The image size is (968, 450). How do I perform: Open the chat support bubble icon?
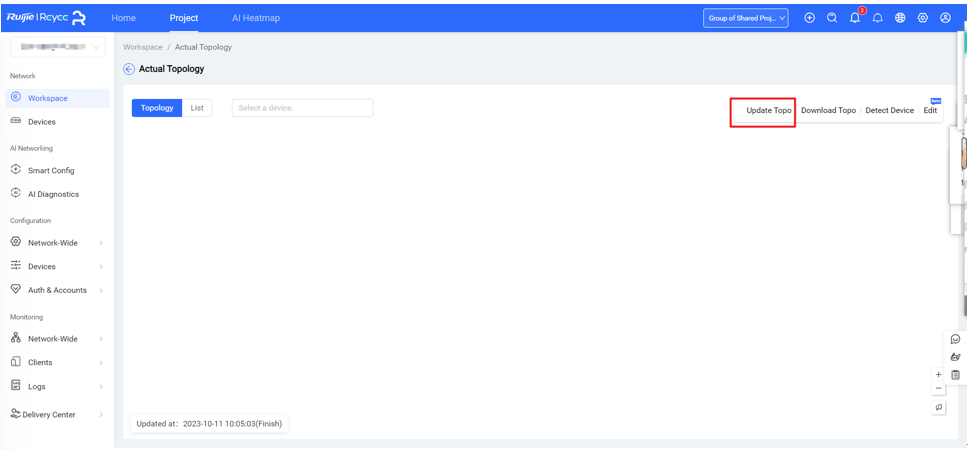click(x=955, y=339)
